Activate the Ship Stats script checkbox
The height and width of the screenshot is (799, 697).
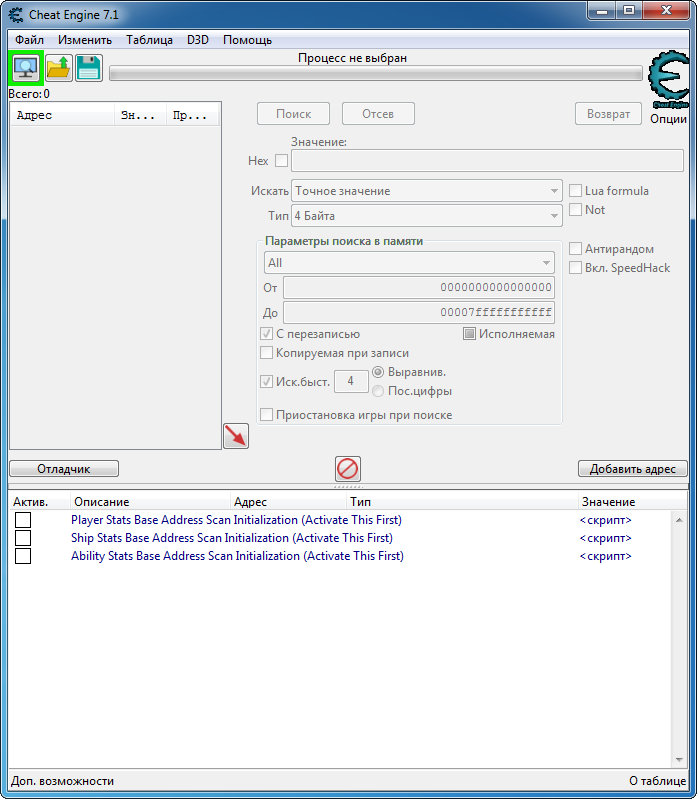(x=23, y=538)
